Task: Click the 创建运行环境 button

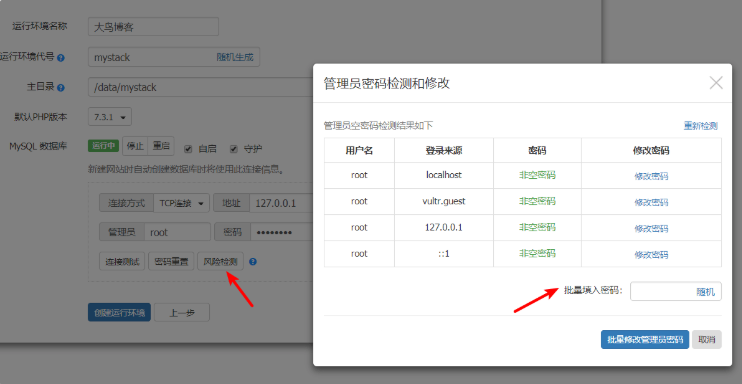Action: (119, 313)
